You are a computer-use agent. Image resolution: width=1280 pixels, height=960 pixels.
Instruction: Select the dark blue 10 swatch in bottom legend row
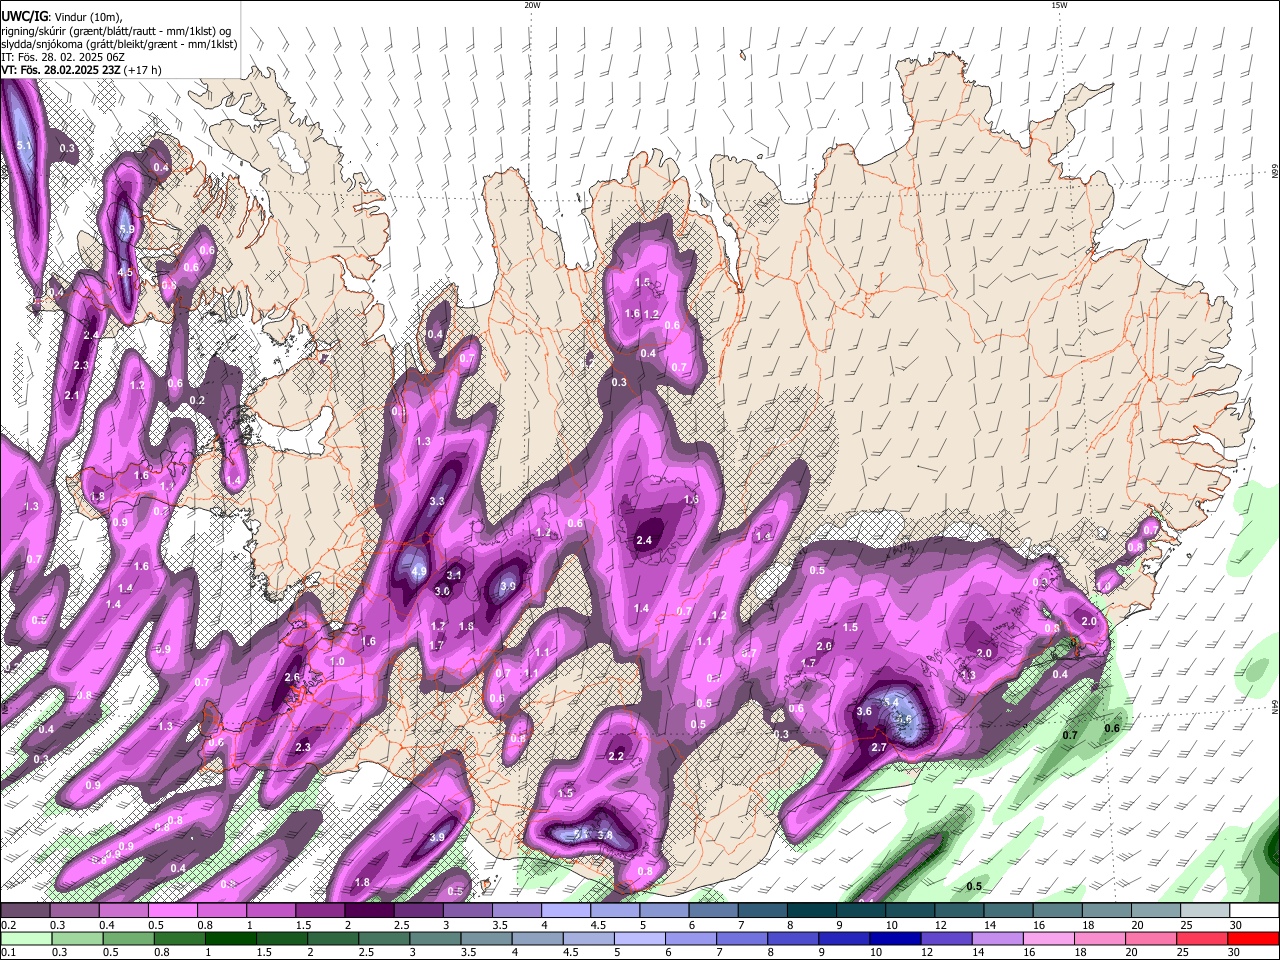894,938
